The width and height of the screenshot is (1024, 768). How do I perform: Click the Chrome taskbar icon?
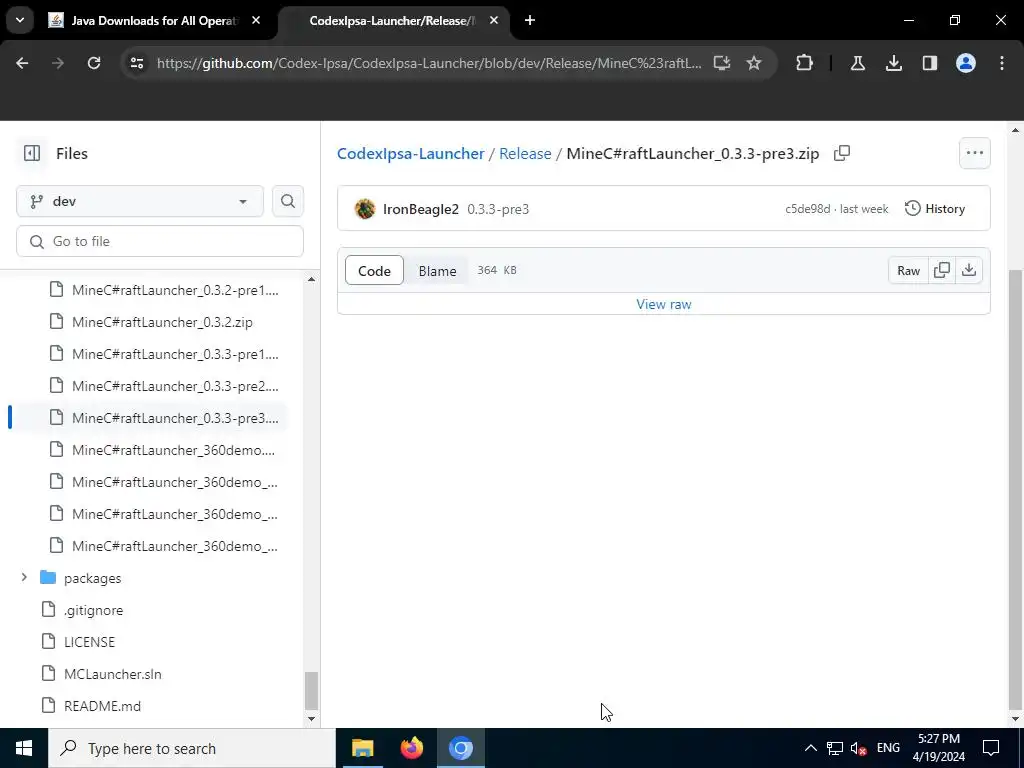click(461, 748)
